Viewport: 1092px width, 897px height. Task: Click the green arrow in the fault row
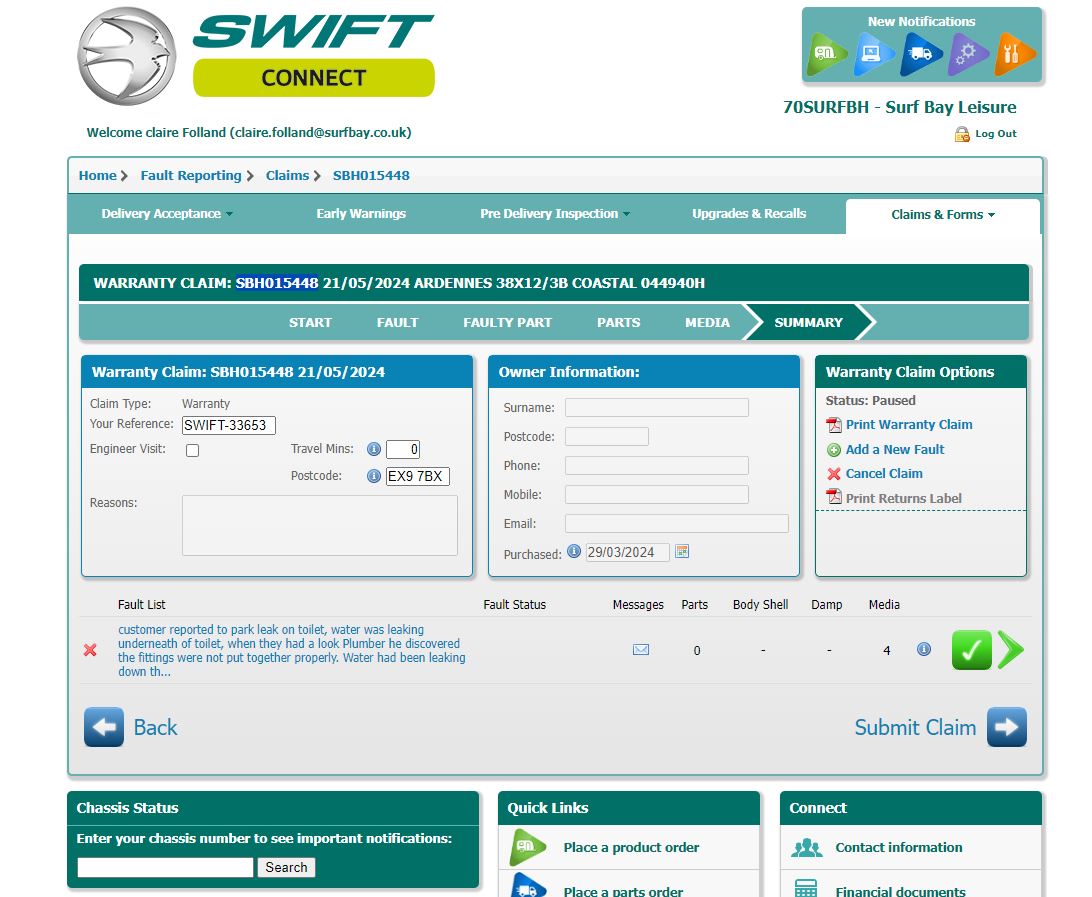pos(1011,650)
